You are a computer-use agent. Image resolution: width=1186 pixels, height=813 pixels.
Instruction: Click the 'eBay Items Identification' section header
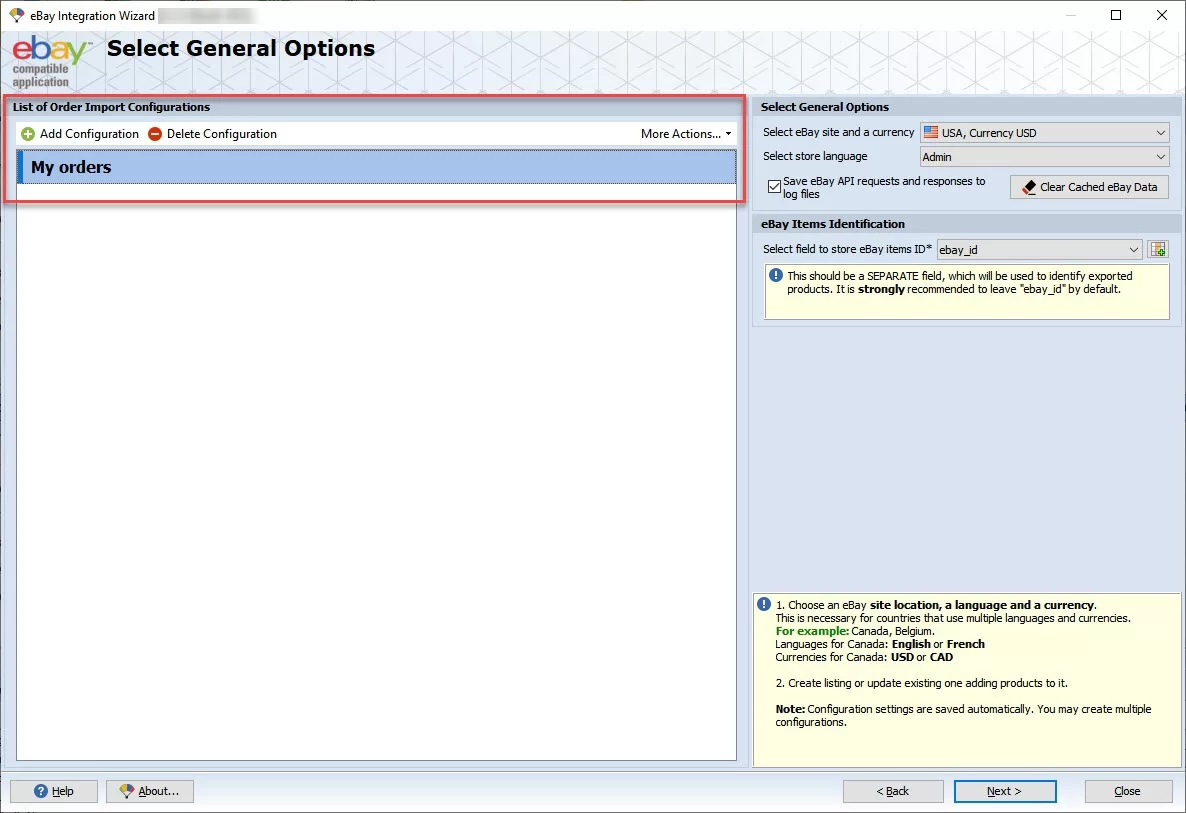[x=833, y=224]
